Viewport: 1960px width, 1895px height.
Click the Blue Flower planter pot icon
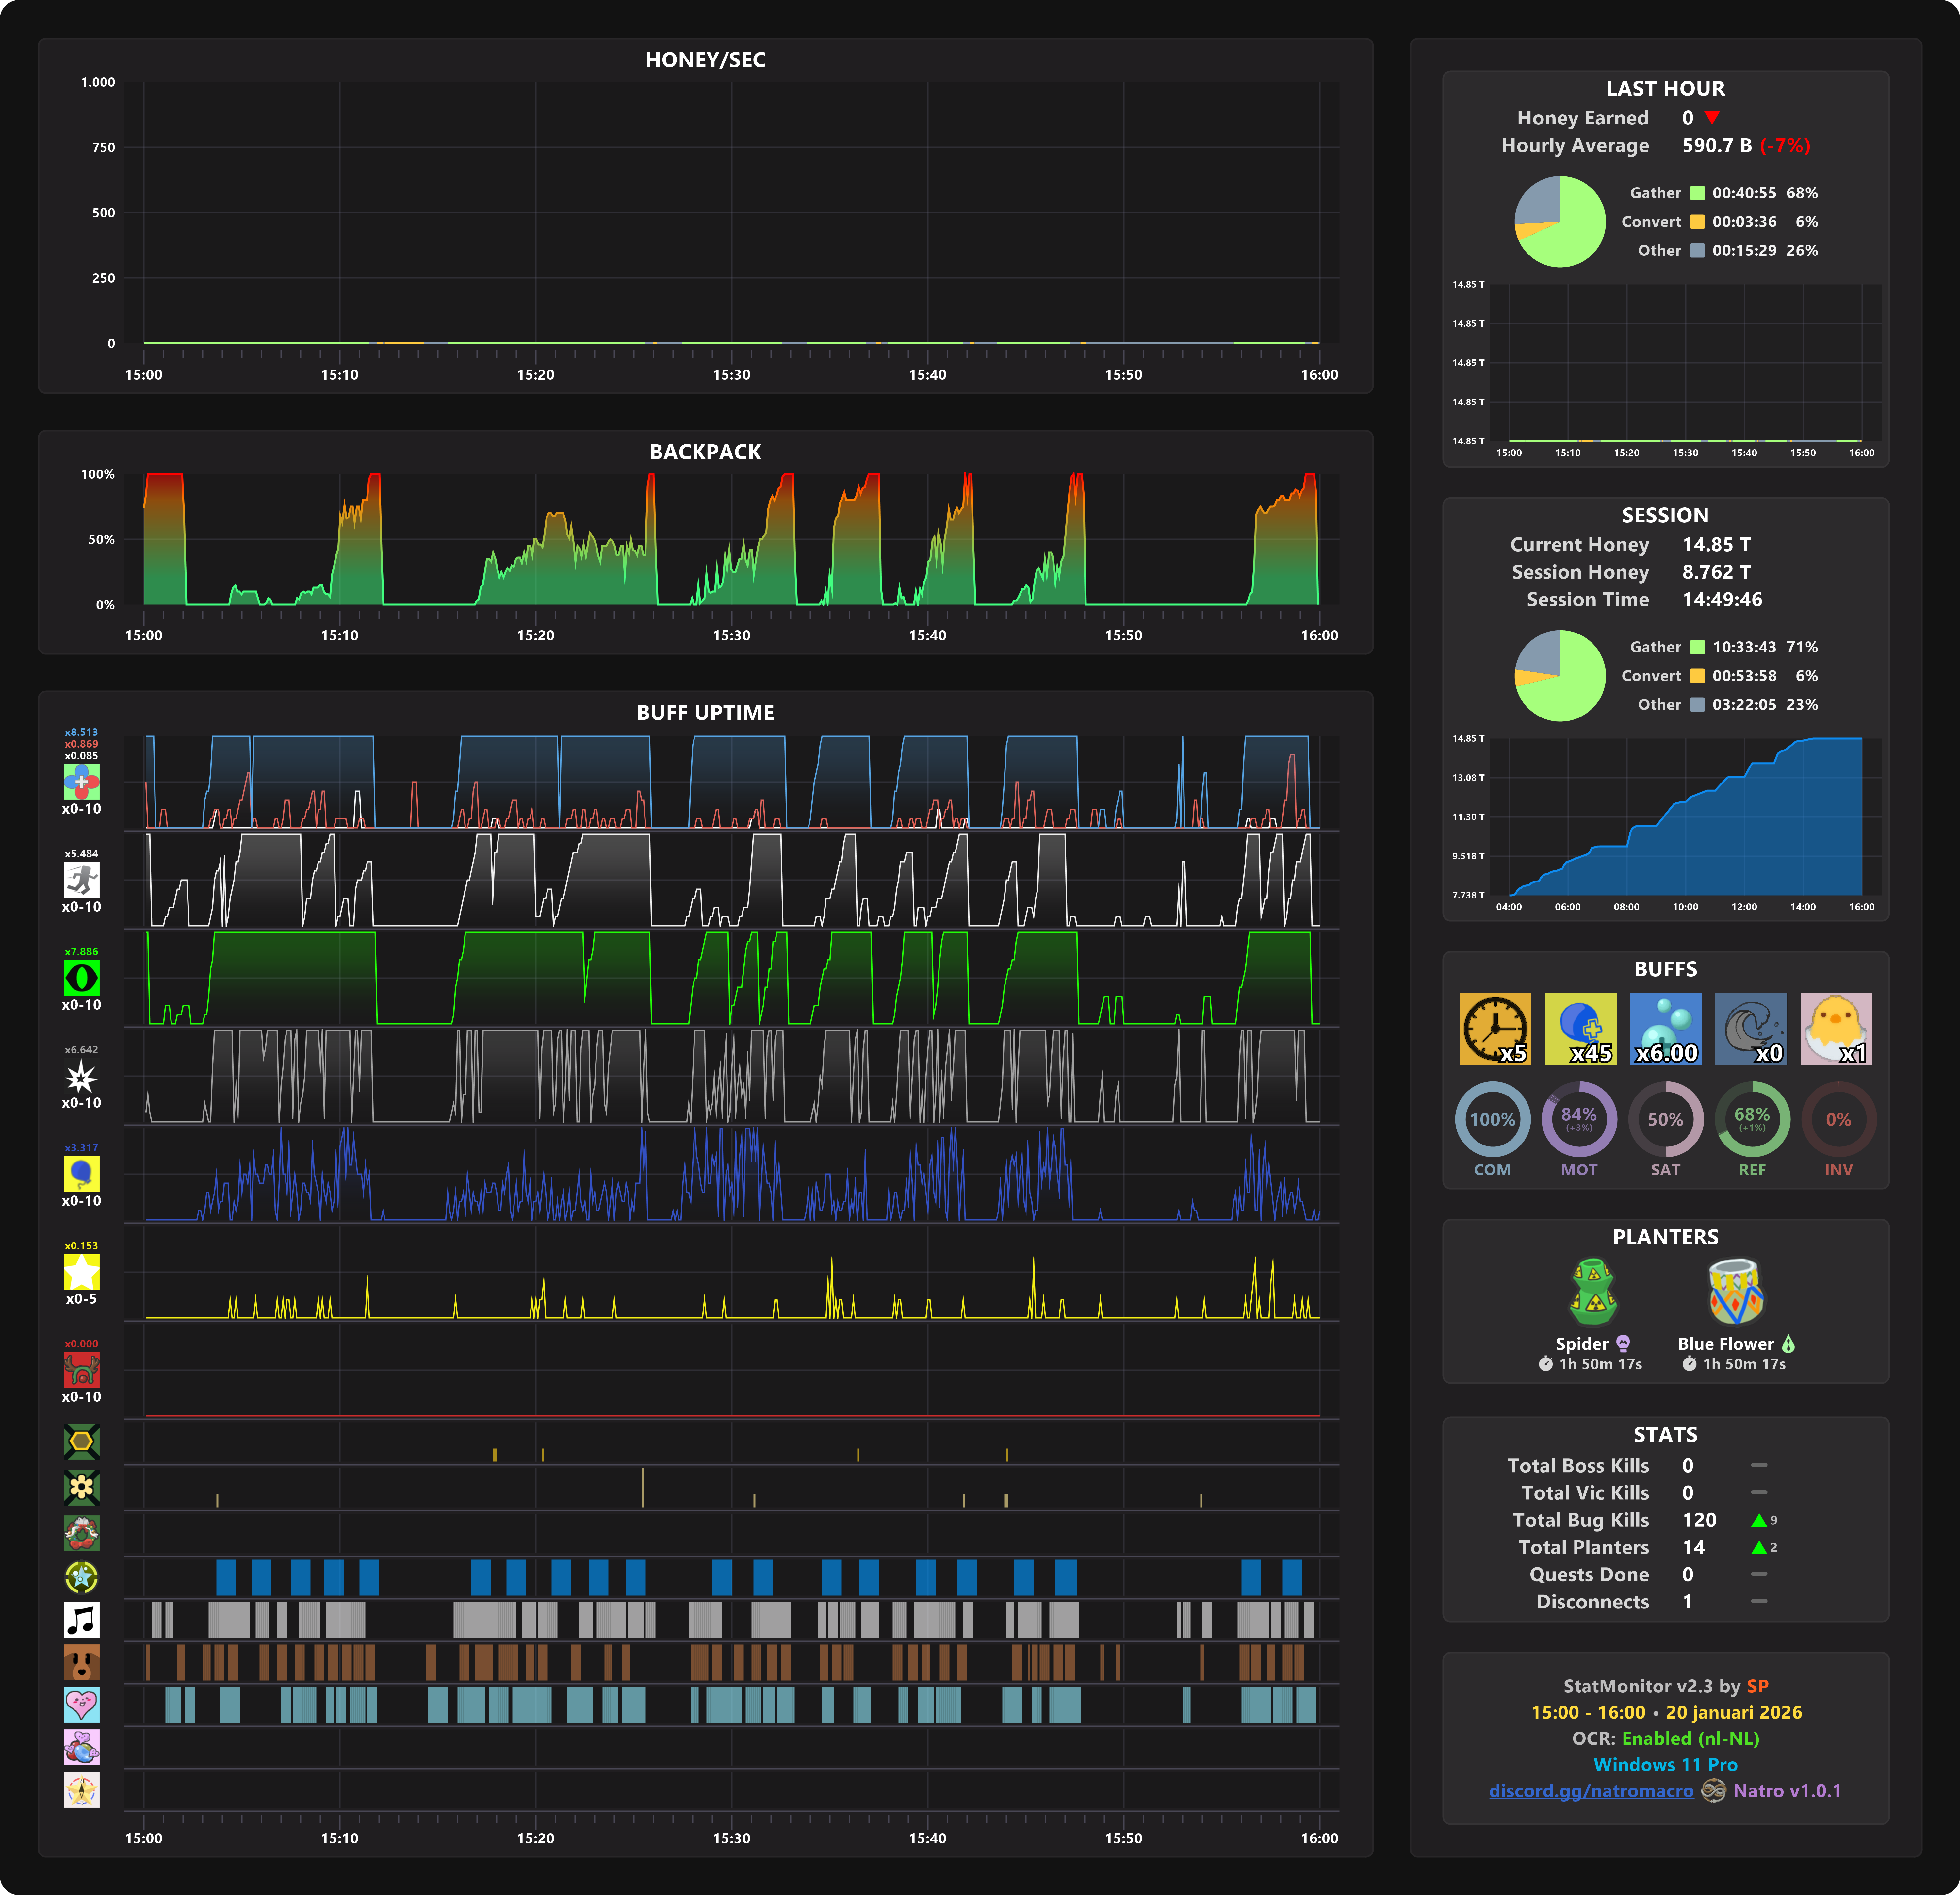[x=1736, y=1291]
